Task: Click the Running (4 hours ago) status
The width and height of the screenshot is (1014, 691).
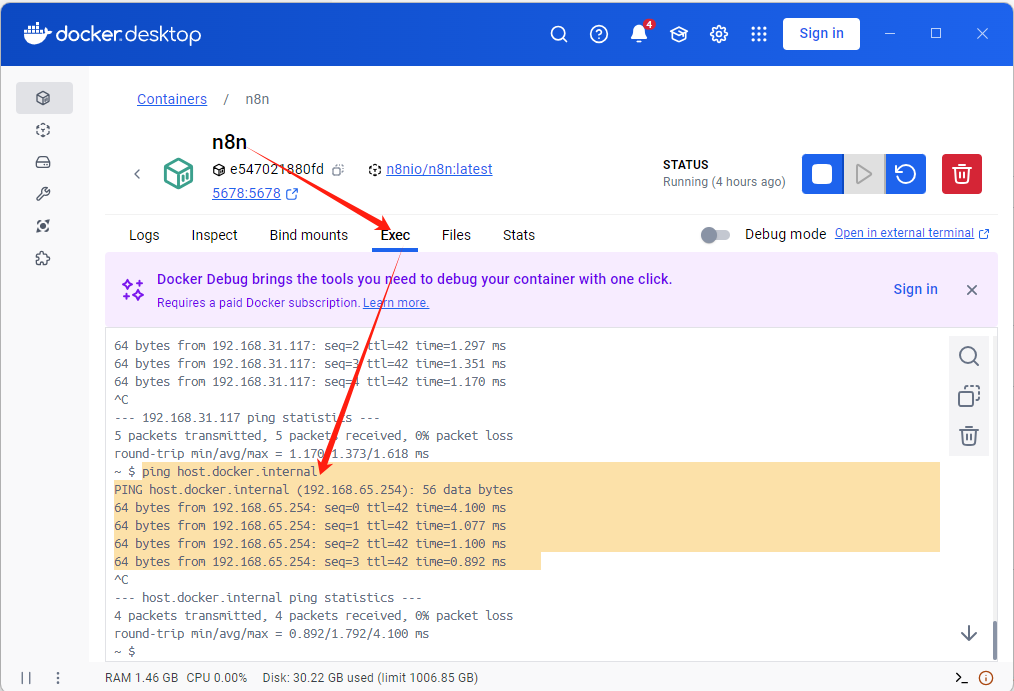Action: click(724, 182)
